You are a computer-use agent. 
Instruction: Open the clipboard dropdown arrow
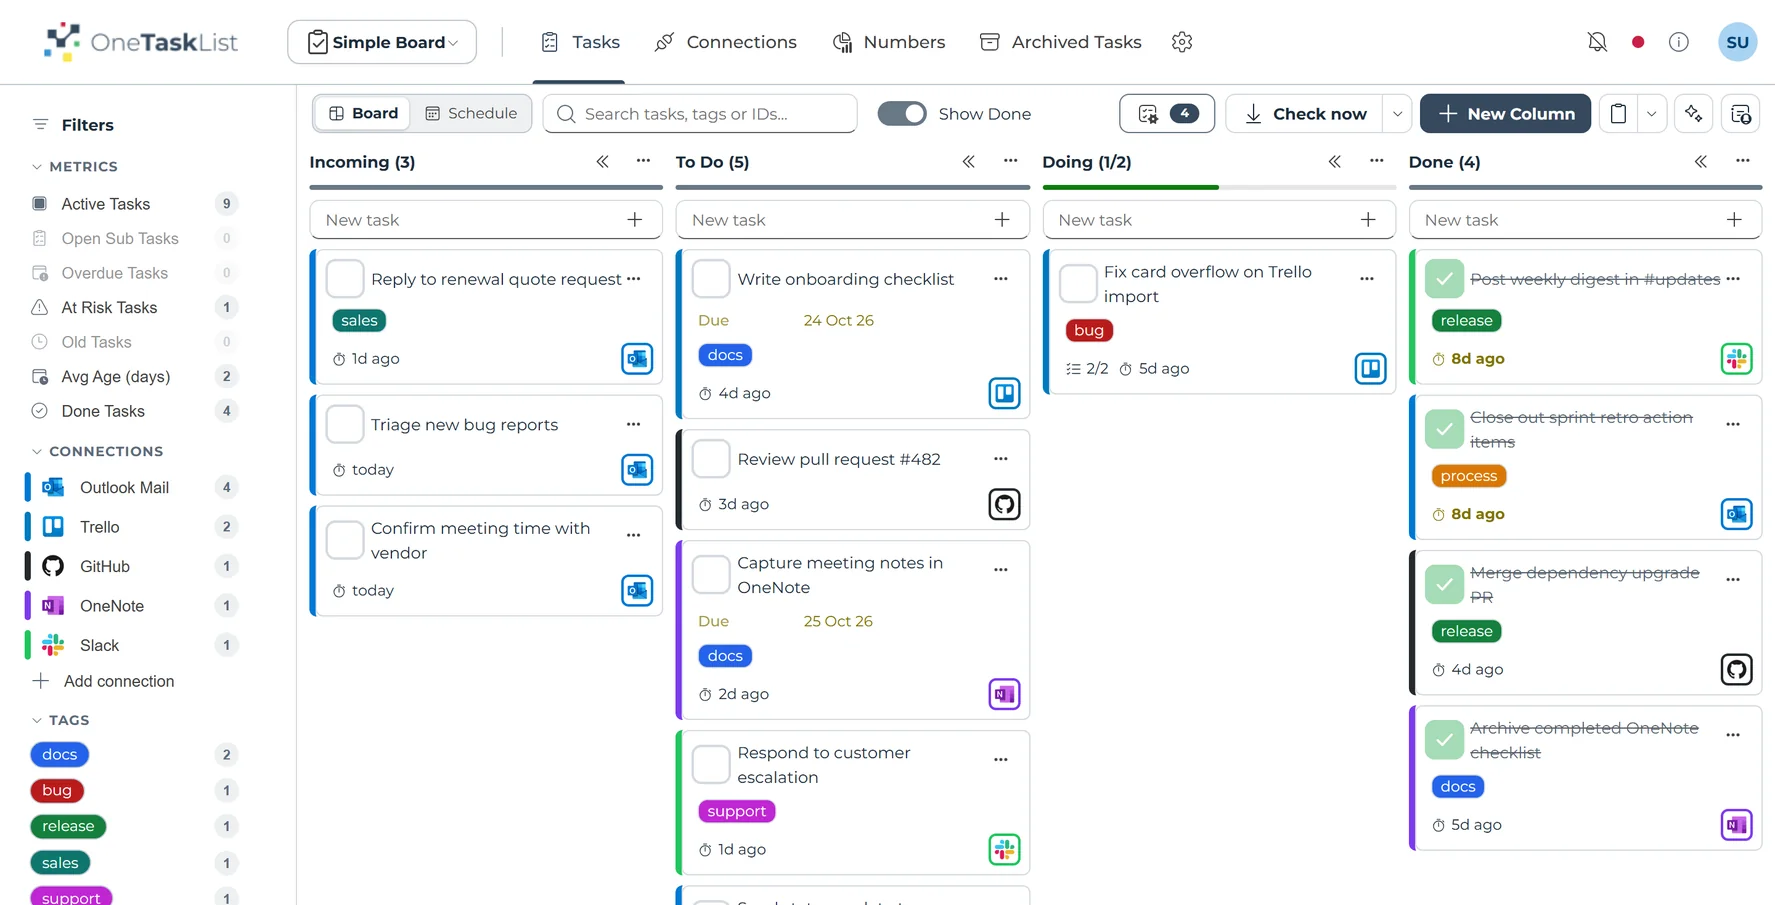tap(1651, 113)
